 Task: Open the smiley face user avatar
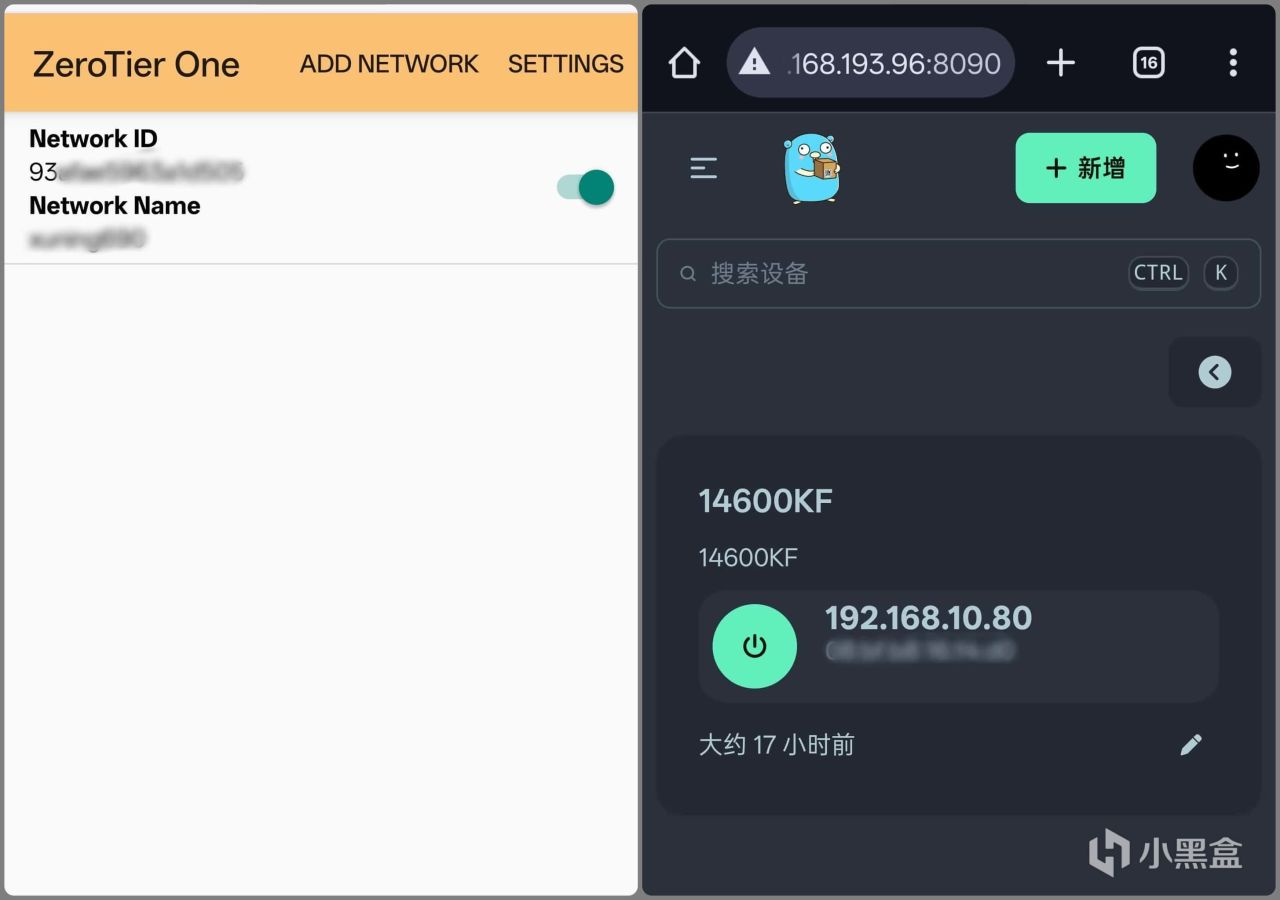point(1226,168)
